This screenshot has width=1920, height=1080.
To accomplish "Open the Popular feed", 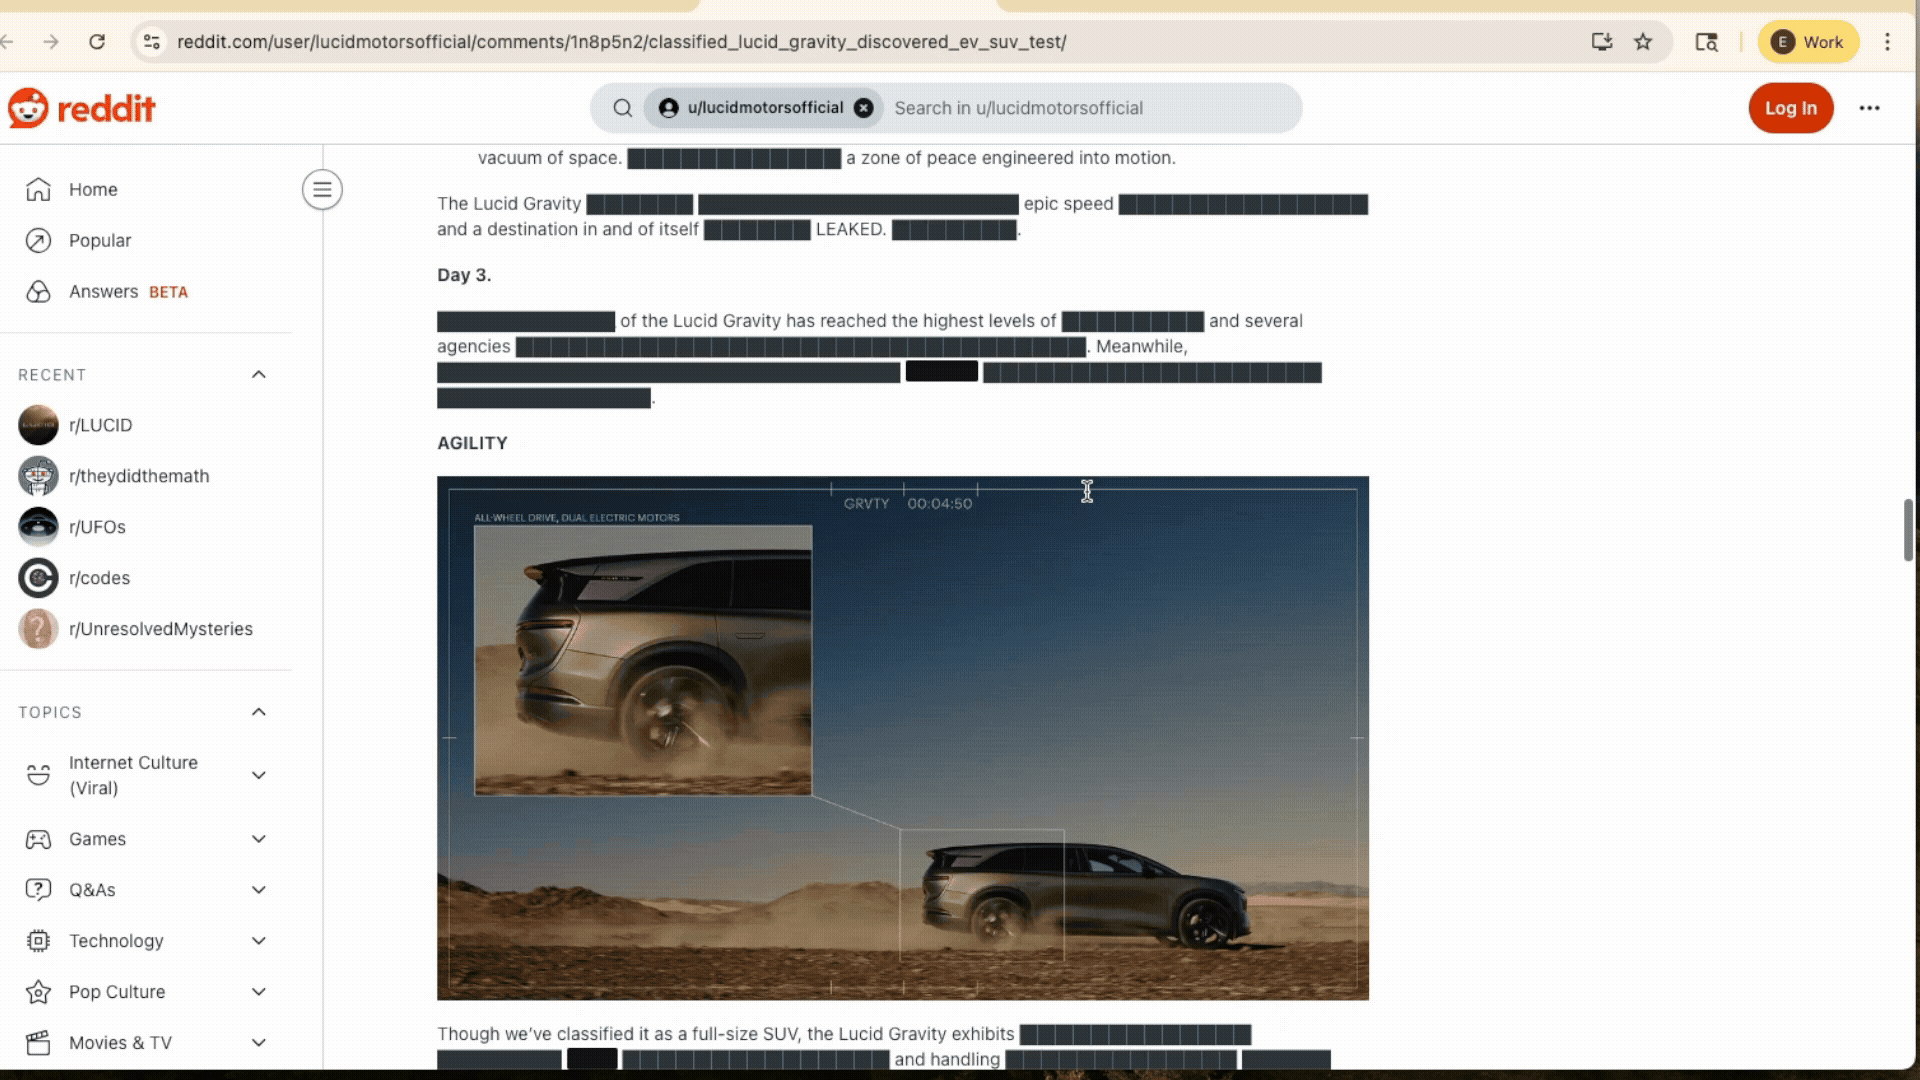I will [x=99, y=241].
